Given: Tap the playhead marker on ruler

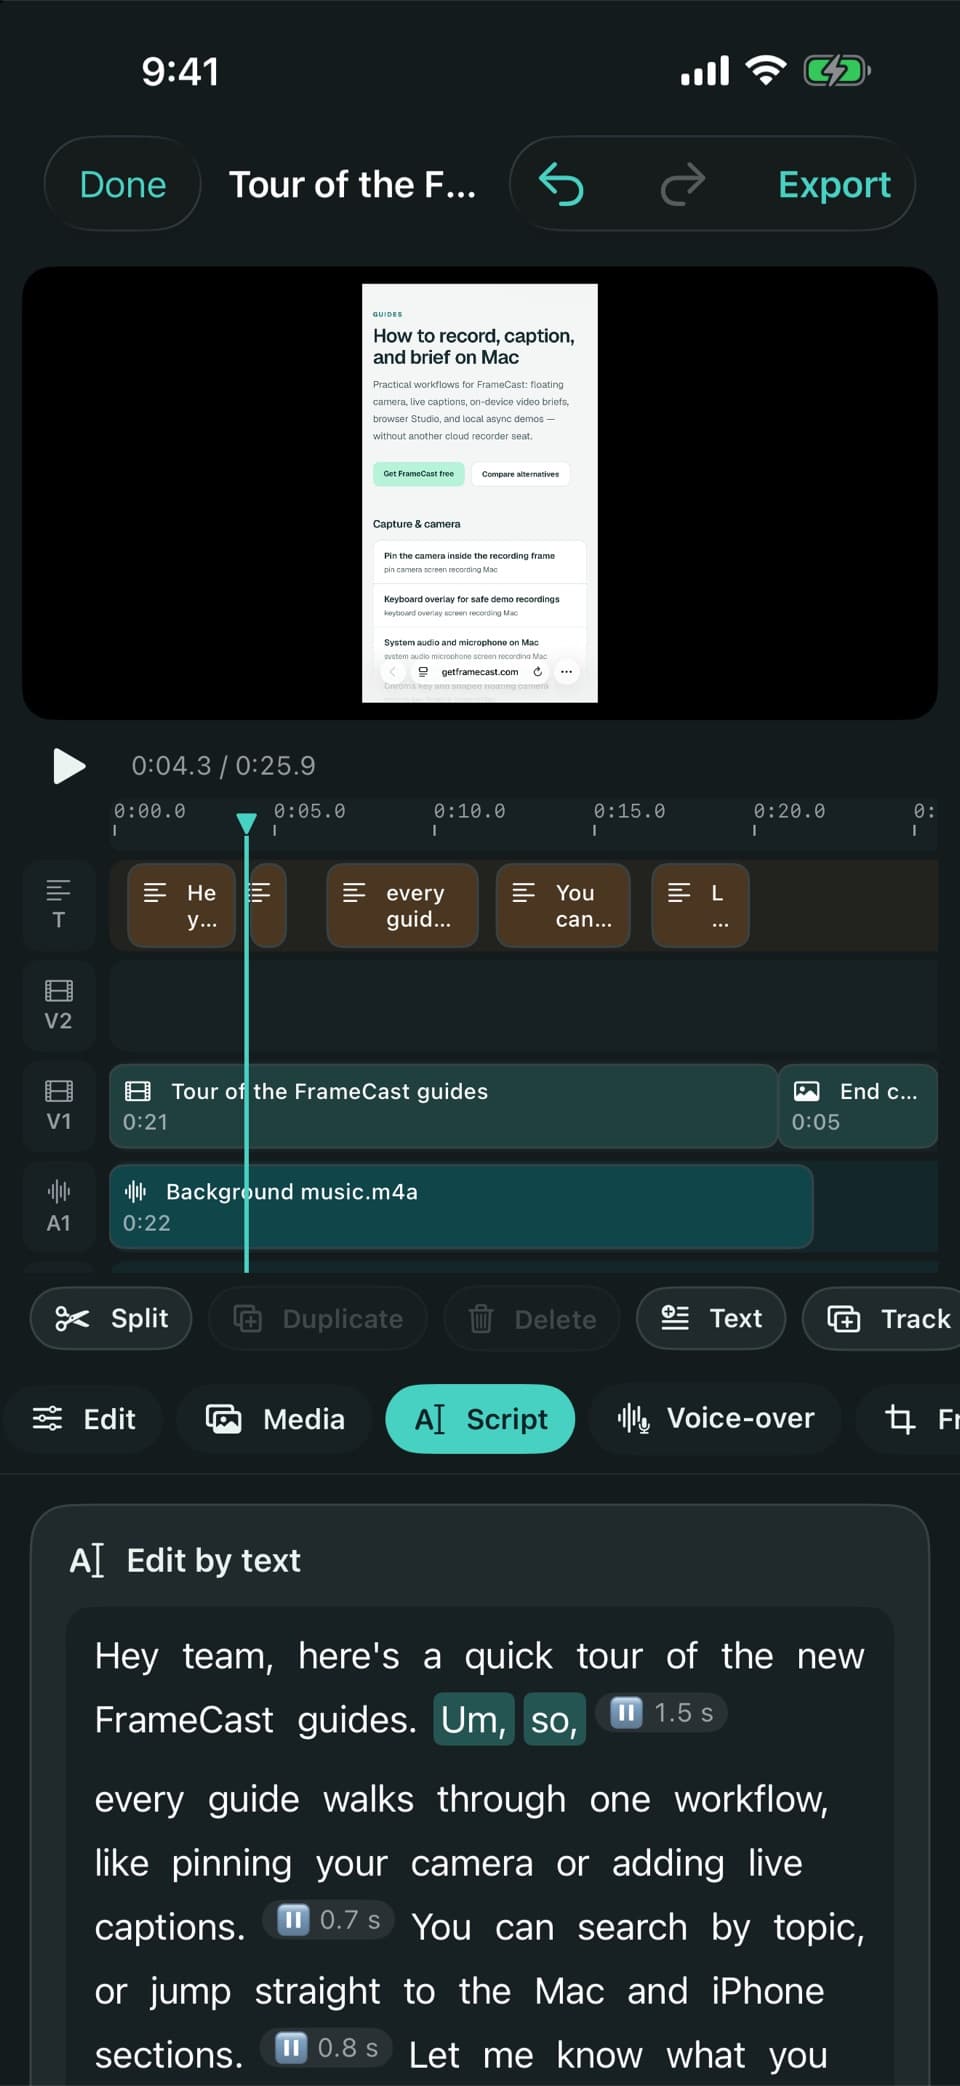Looking at the screenshot, I should (246, 823).
